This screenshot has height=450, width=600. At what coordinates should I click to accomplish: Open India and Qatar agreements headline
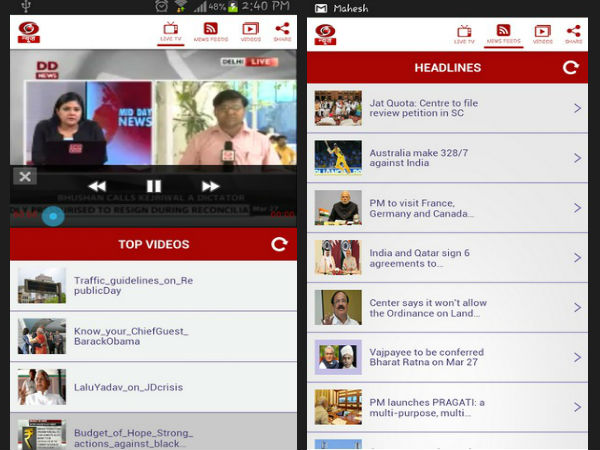[x=447, y=258]
